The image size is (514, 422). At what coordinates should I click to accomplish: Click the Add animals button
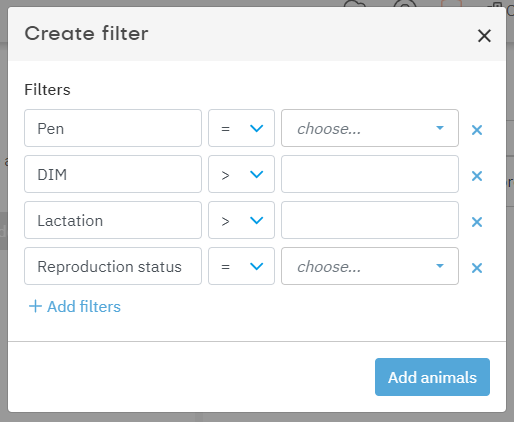432,377
